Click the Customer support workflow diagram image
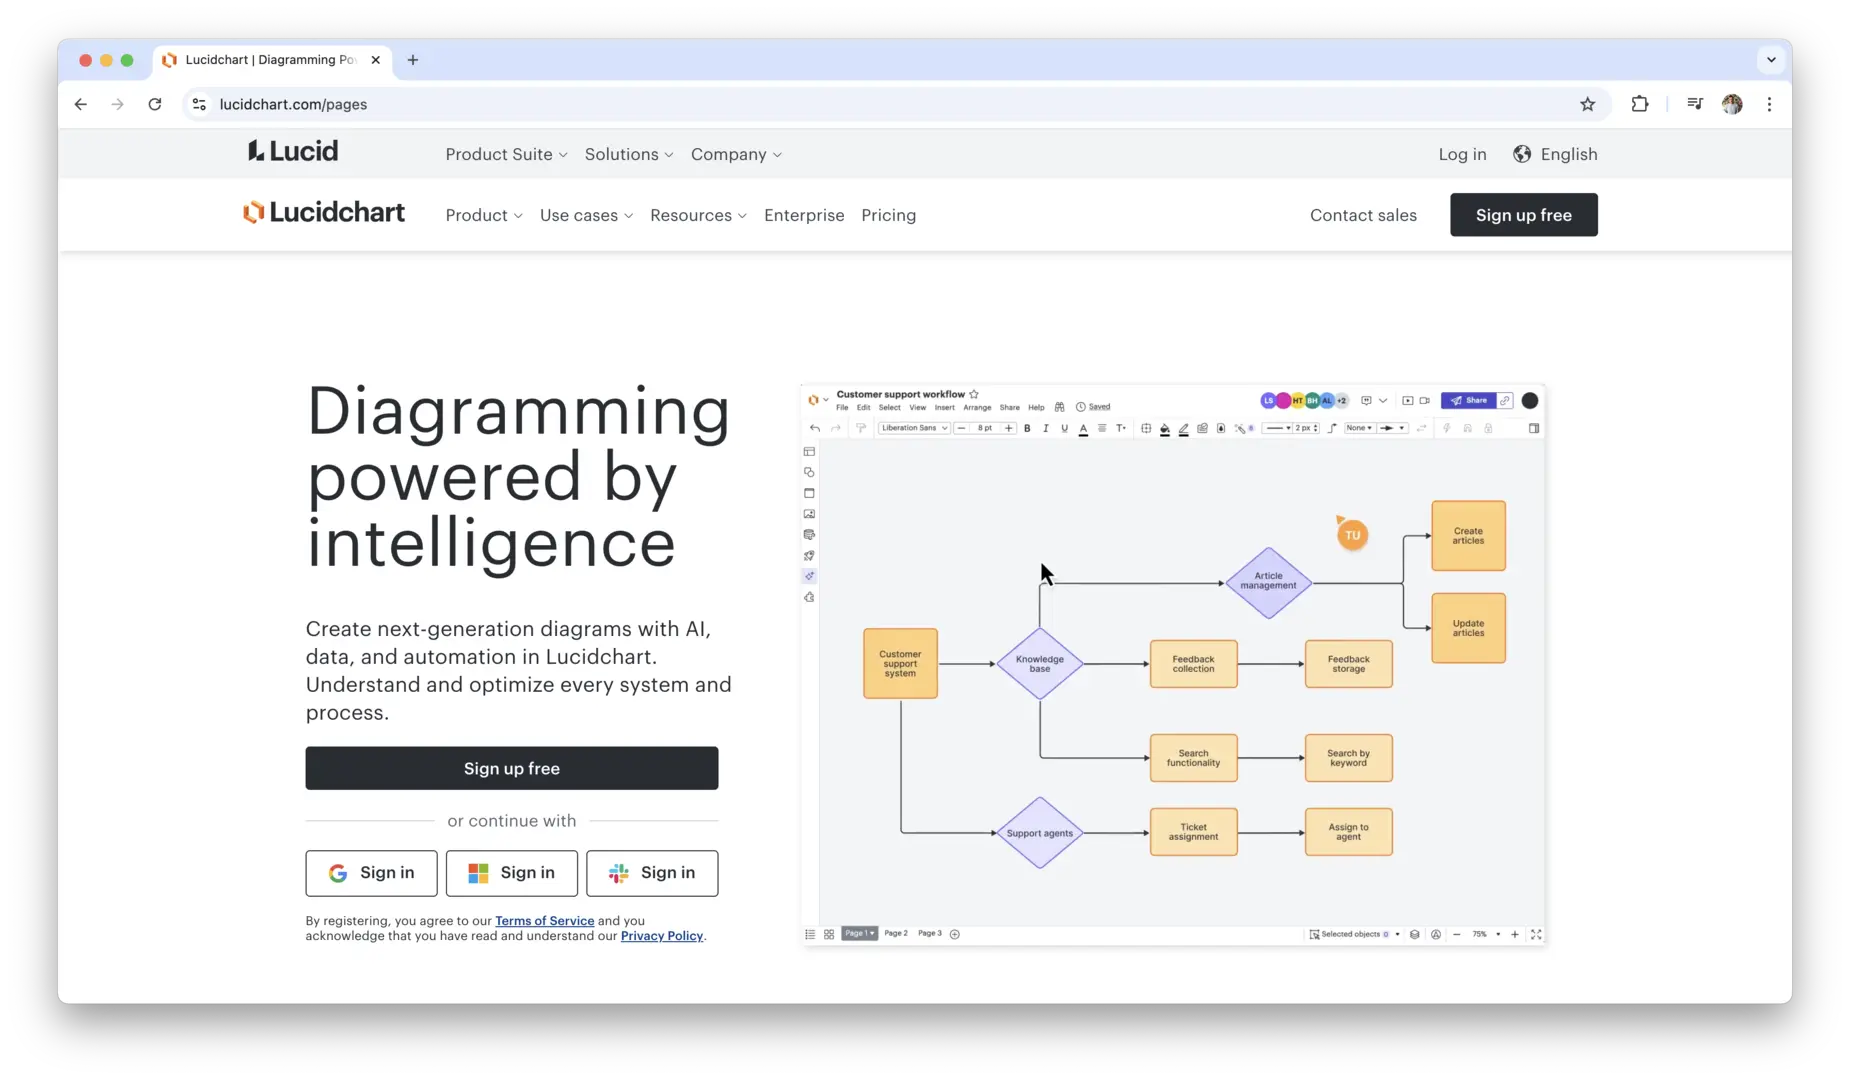The image size is (1850, 1080). click(x=1173, y=665)
